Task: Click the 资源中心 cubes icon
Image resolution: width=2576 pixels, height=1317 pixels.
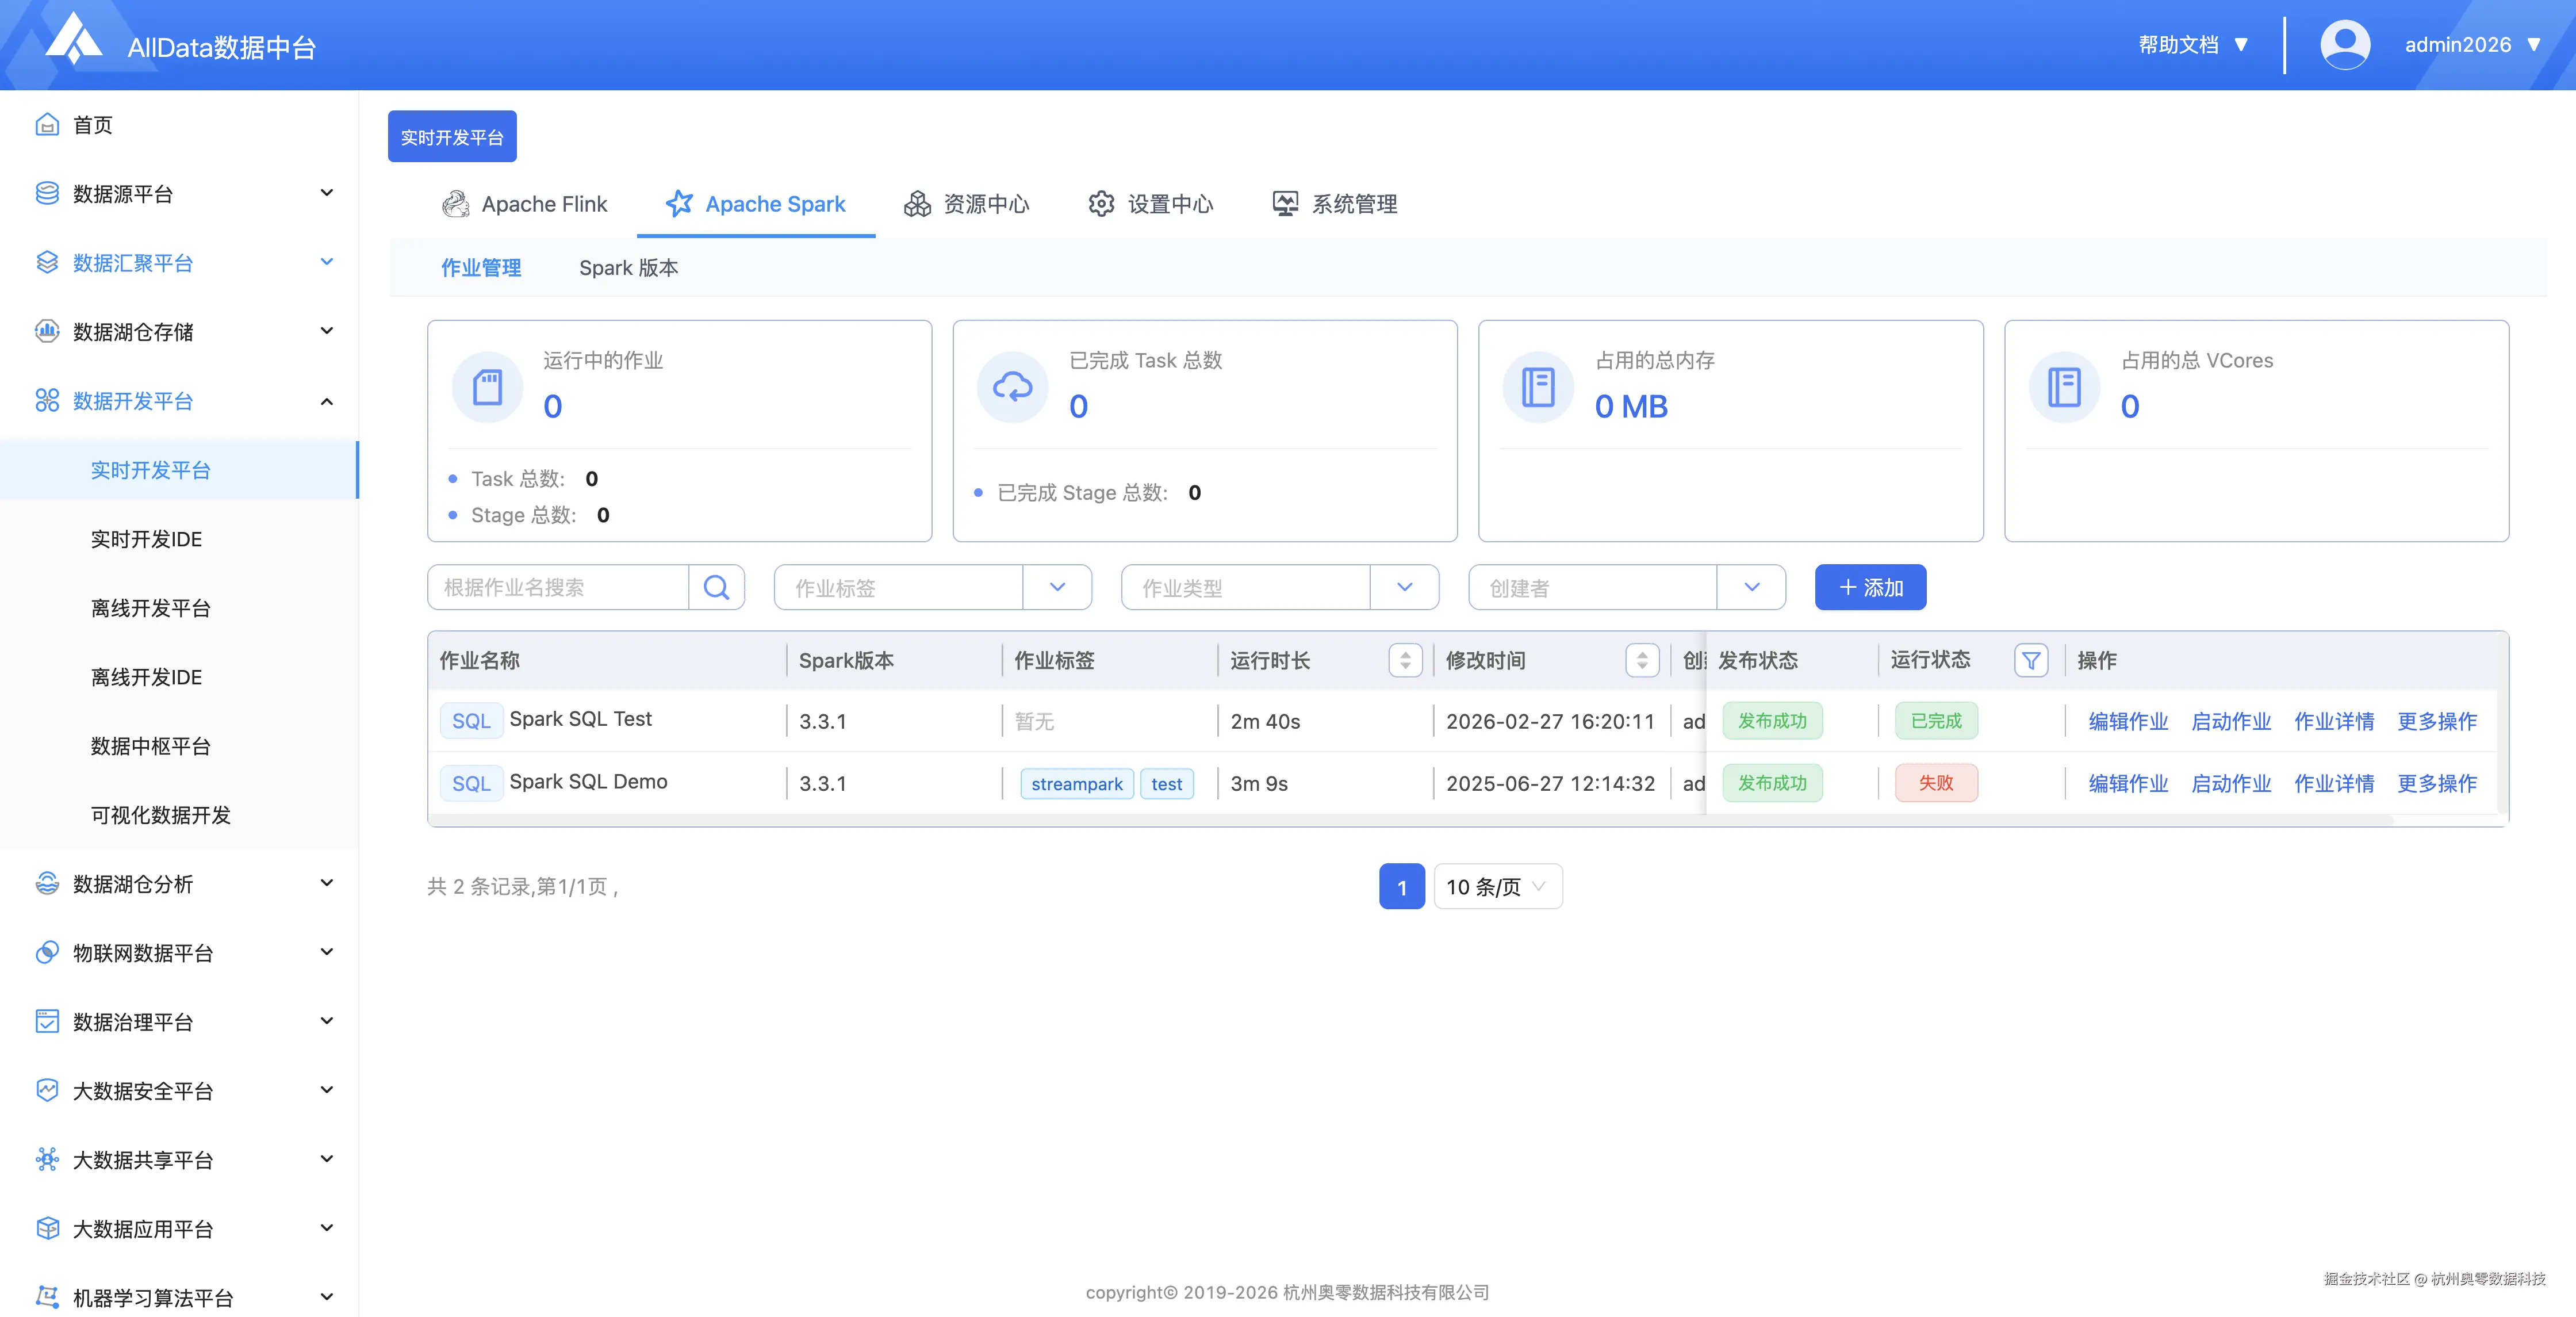Action: [917, 204]
